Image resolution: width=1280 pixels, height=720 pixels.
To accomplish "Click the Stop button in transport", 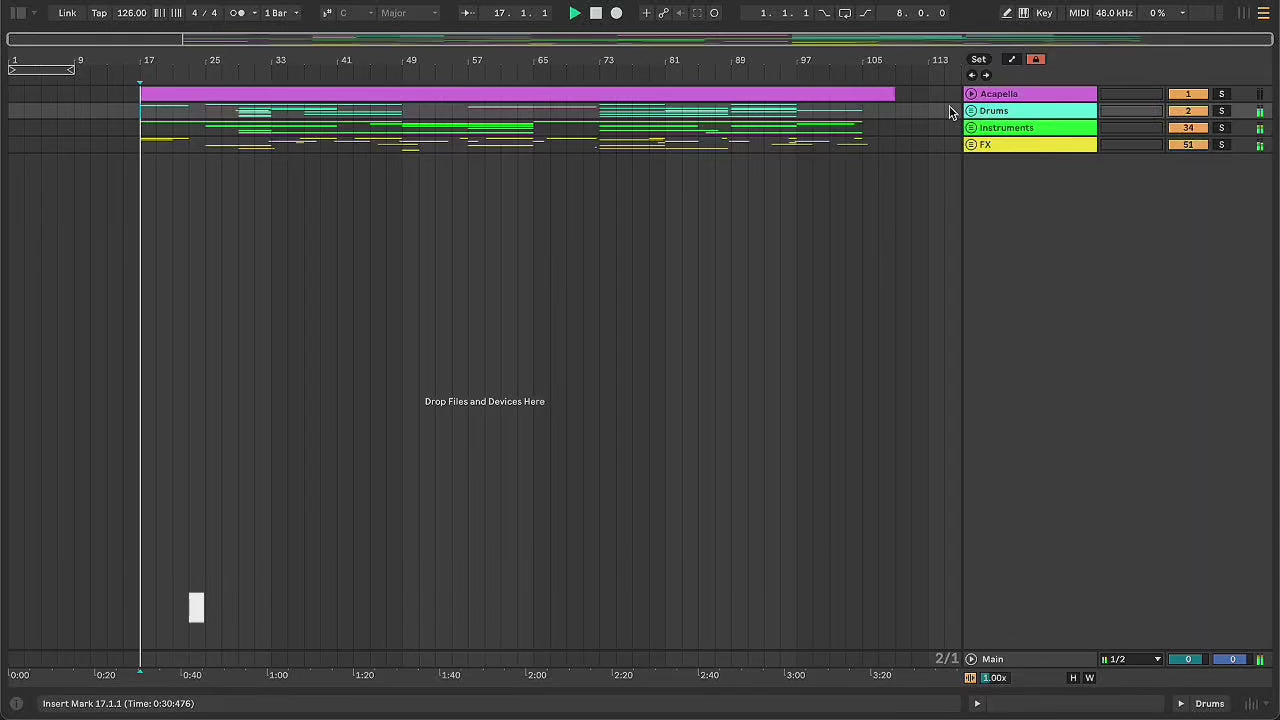I will click(595, 13).
